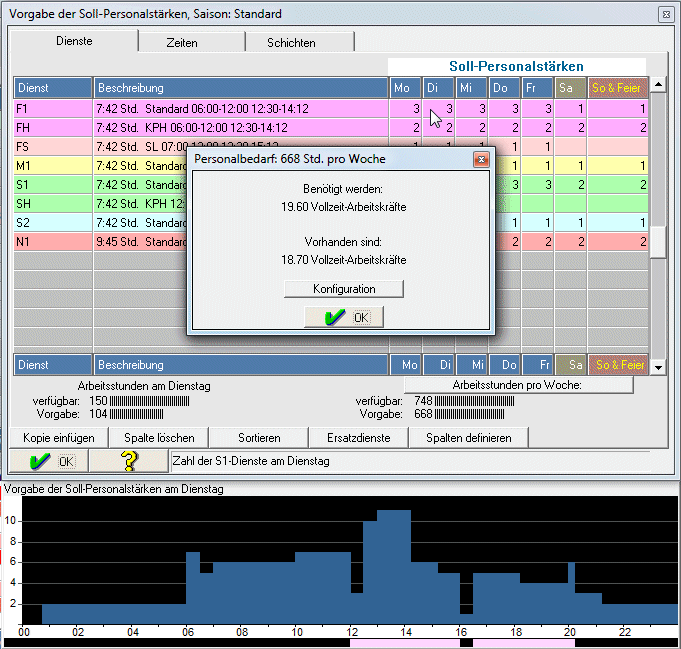Click the Kopie einfügen button
The image size is (681, 649).
59,438
